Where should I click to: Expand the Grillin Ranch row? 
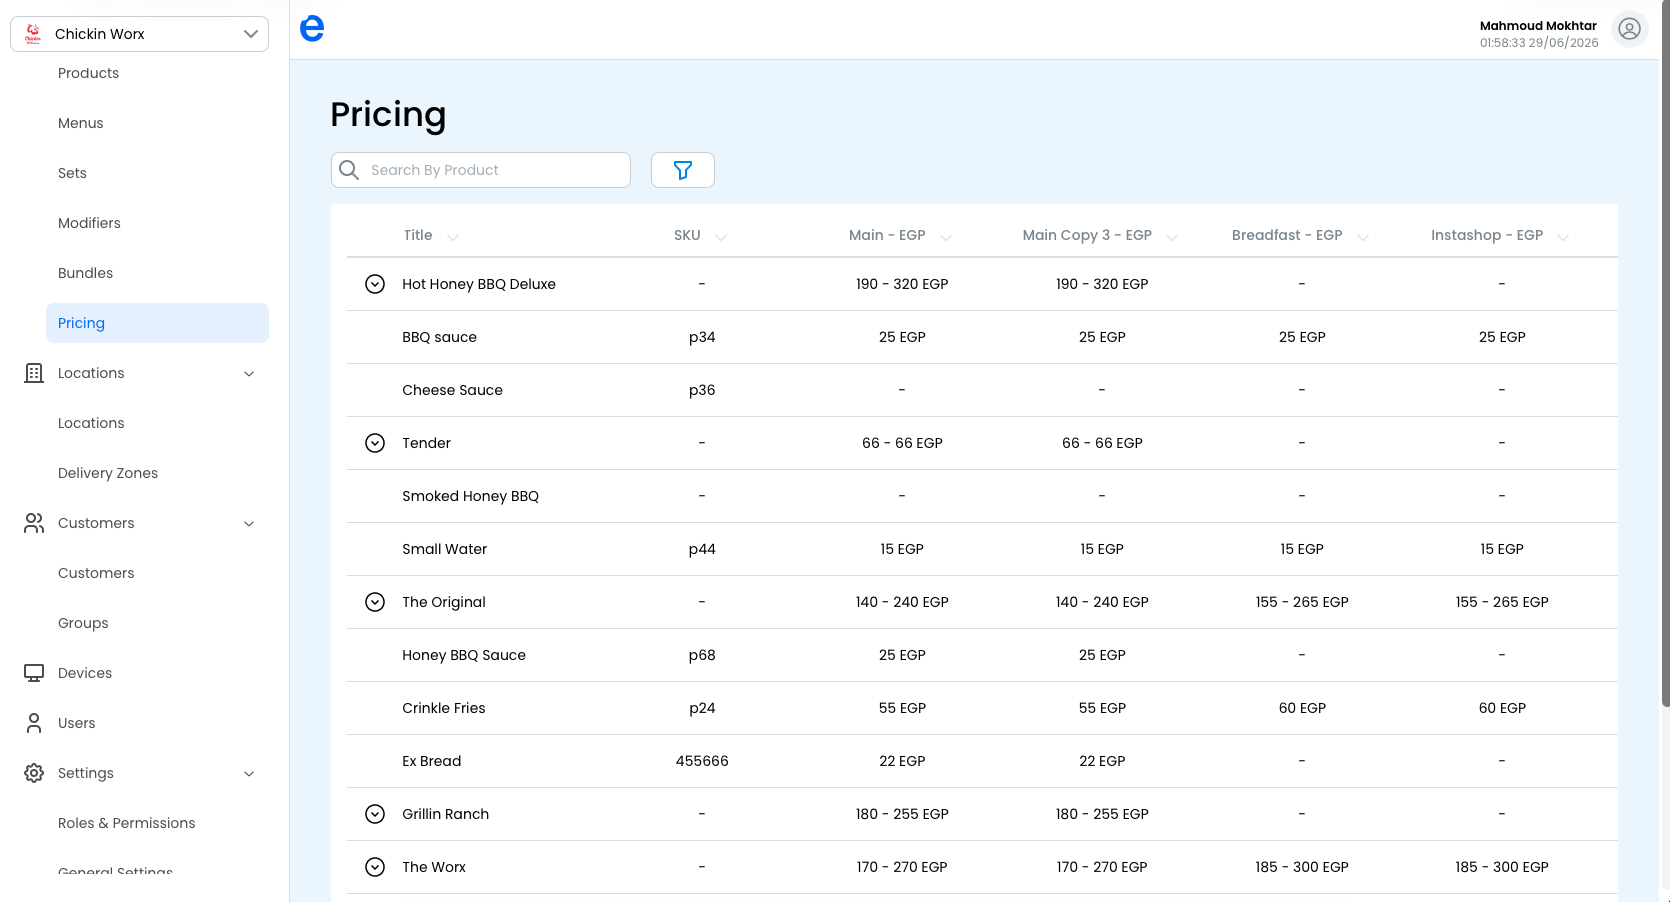375,814
